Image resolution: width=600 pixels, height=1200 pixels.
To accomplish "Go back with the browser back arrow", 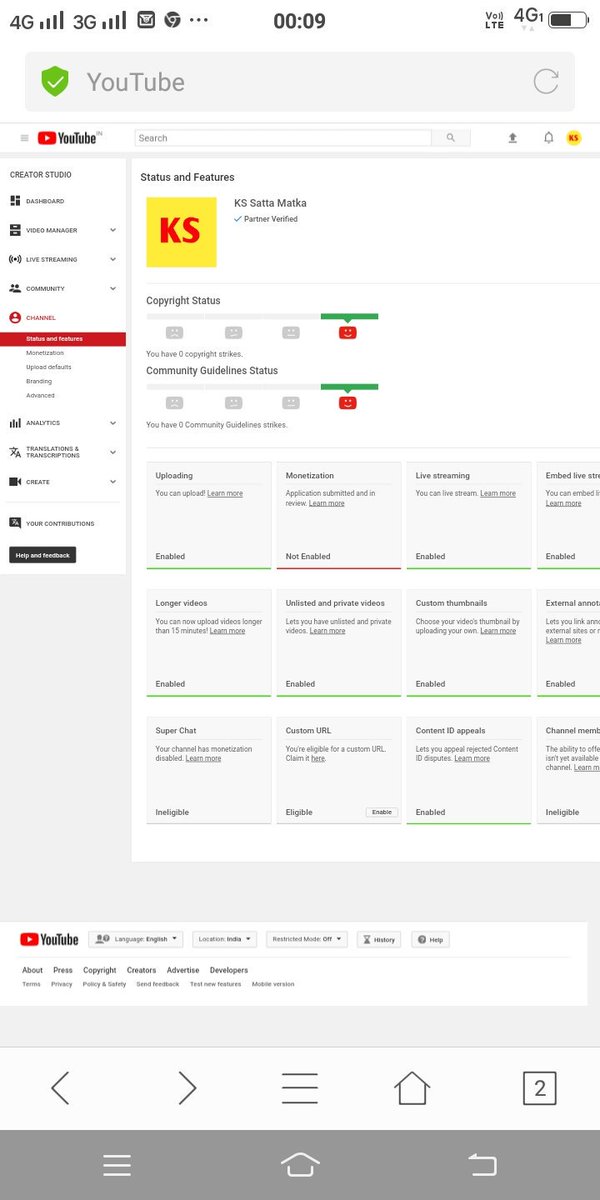I will point(60,1087).
